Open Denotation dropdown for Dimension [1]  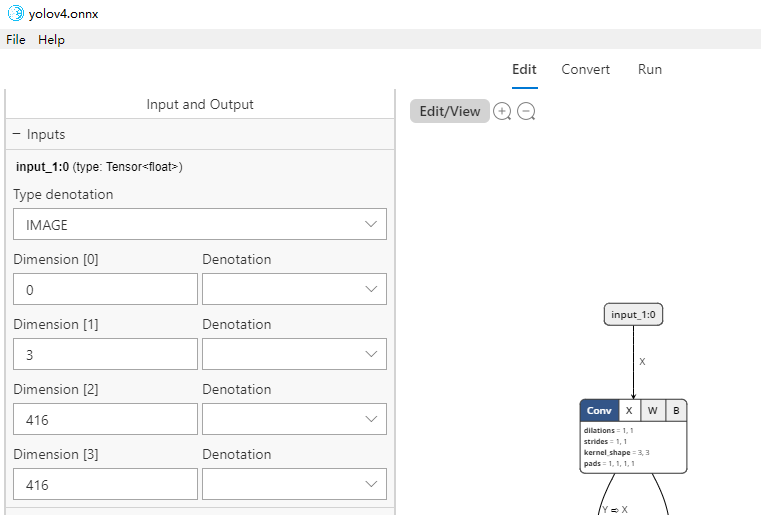tap(294, 354)
